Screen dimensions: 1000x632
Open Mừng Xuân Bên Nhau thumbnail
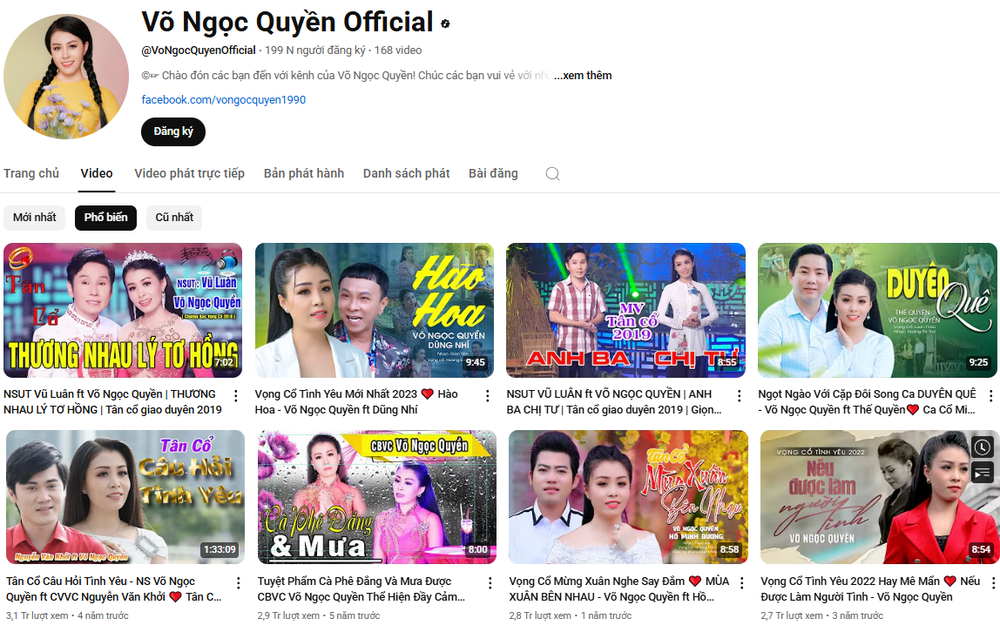click(628, 497)
